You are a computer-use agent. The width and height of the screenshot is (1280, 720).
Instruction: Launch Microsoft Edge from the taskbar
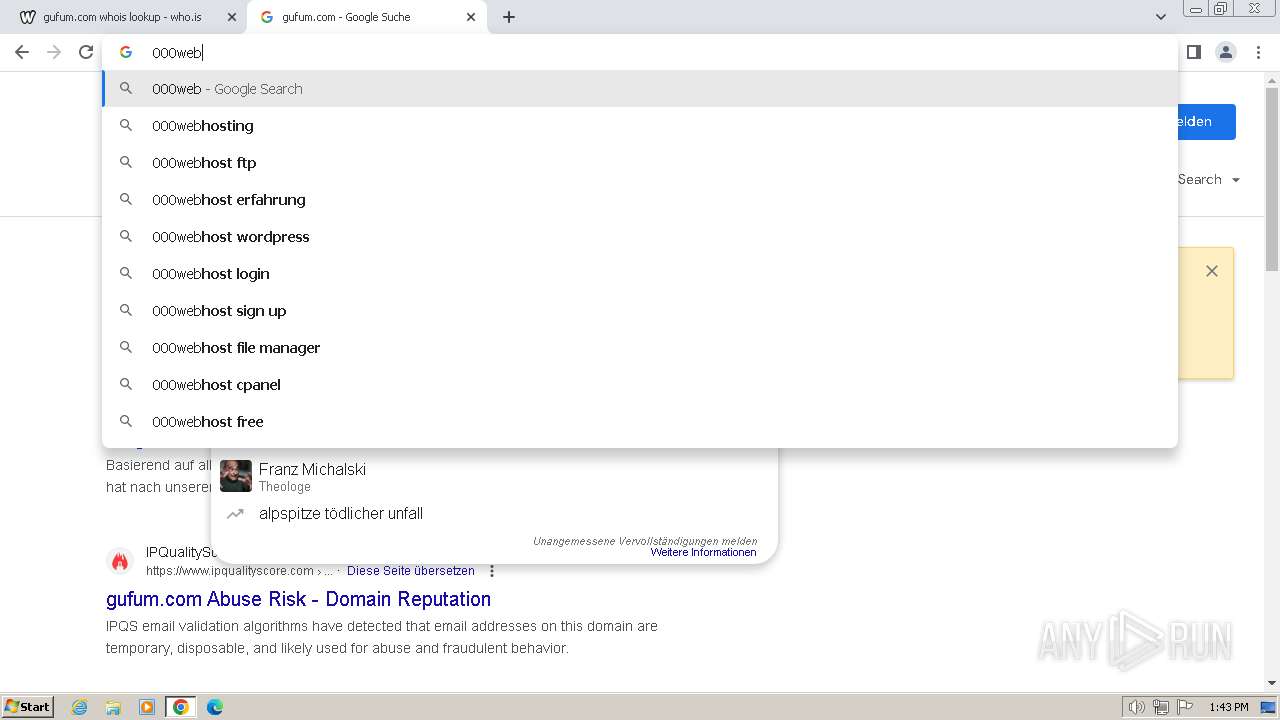point(215,707)
